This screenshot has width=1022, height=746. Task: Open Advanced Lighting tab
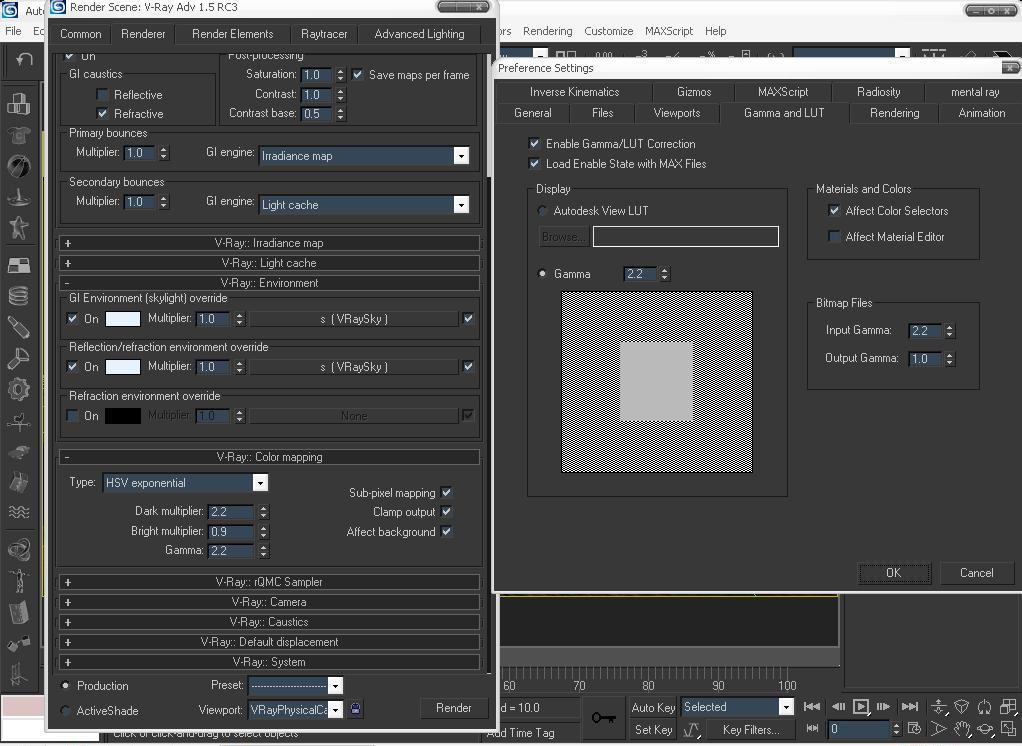(419, 34)
